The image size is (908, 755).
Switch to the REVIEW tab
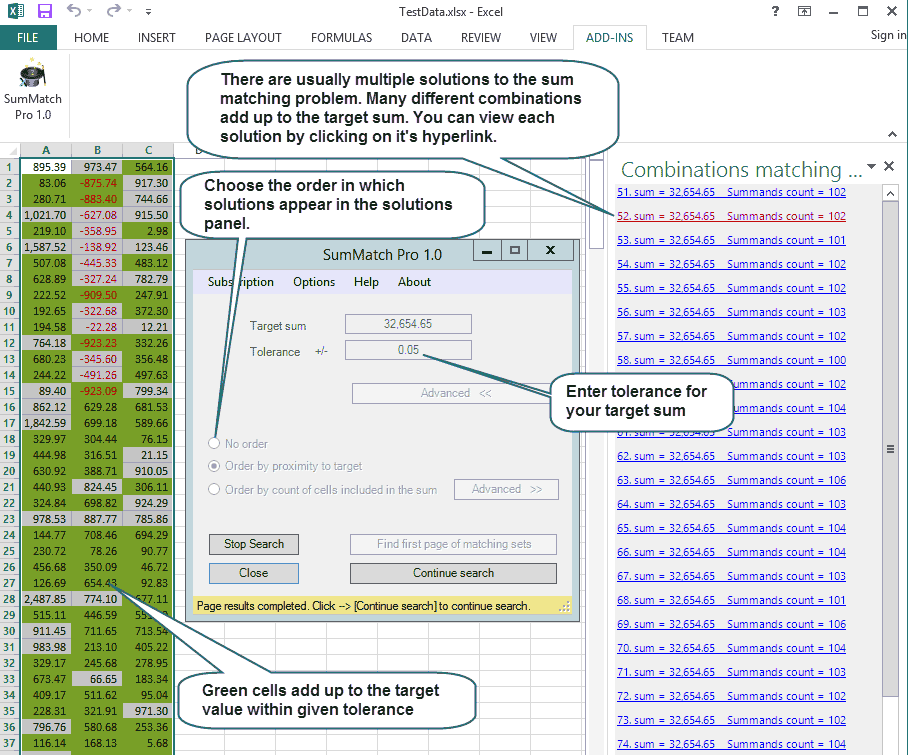pyautogui.click(x=481, y=38)
